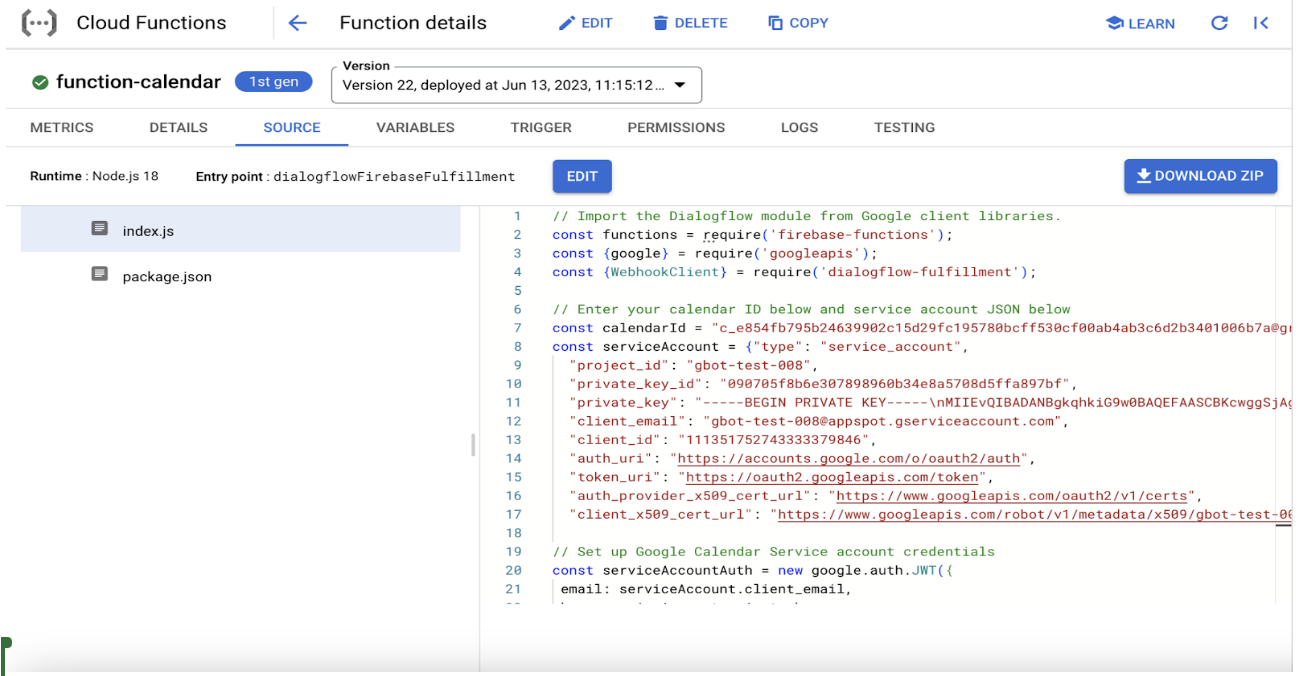Open the oauth2.googleapis.com token link

point(832,478)
